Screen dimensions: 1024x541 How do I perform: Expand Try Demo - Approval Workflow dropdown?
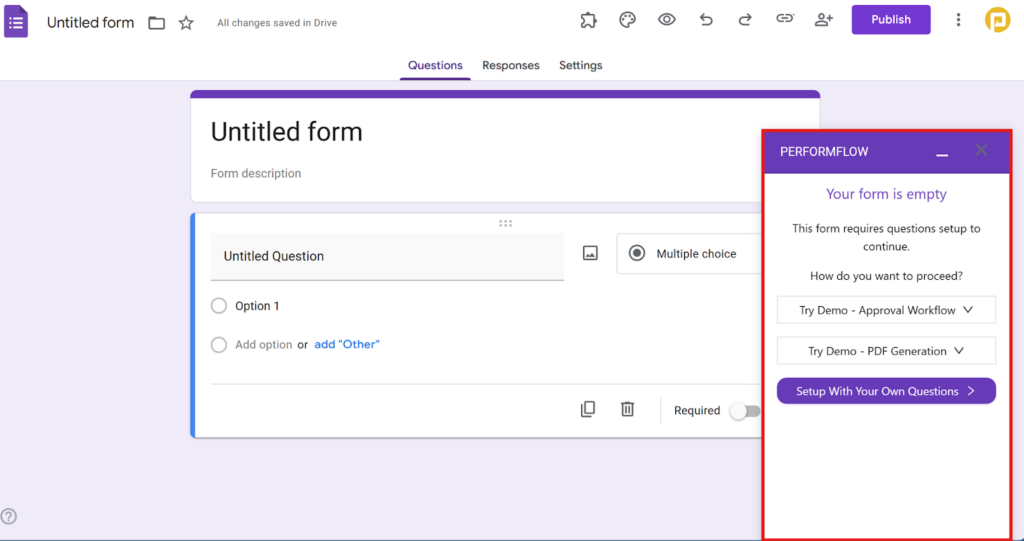click(x=886, y=311)
